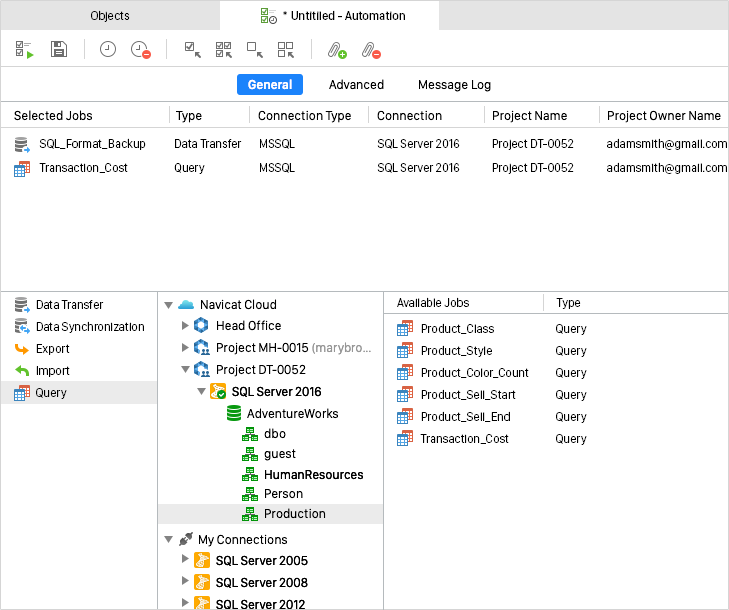729x610 pixels.
Task: Delete task schedule with the red-marked clock icon
Action: pos(140,49)
